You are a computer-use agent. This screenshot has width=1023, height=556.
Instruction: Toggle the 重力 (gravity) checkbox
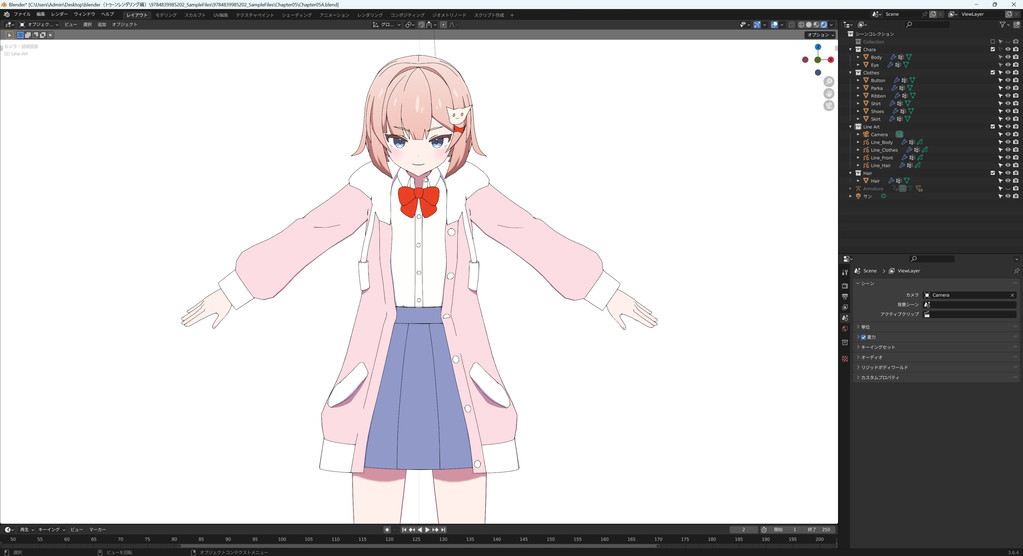(863, 337)
